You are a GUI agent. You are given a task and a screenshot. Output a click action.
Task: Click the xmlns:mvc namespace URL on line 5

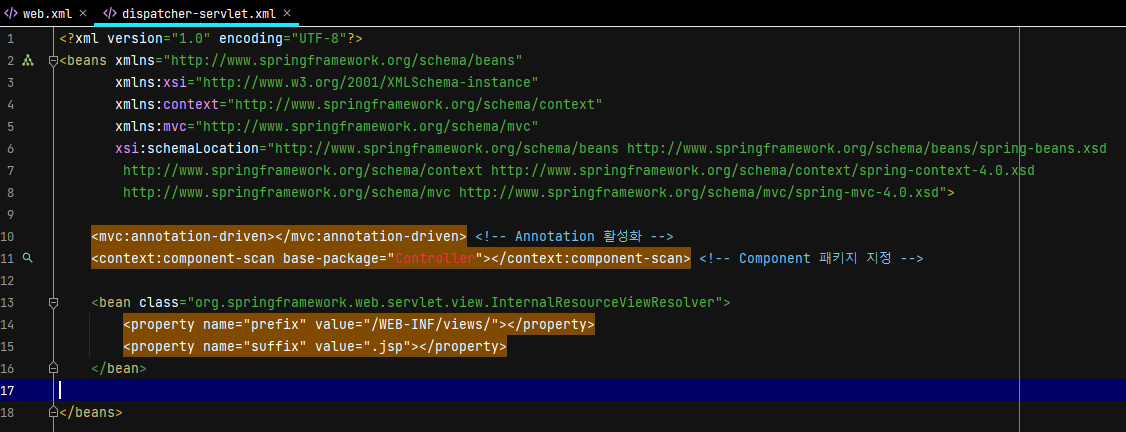click(x=366, y=126)
